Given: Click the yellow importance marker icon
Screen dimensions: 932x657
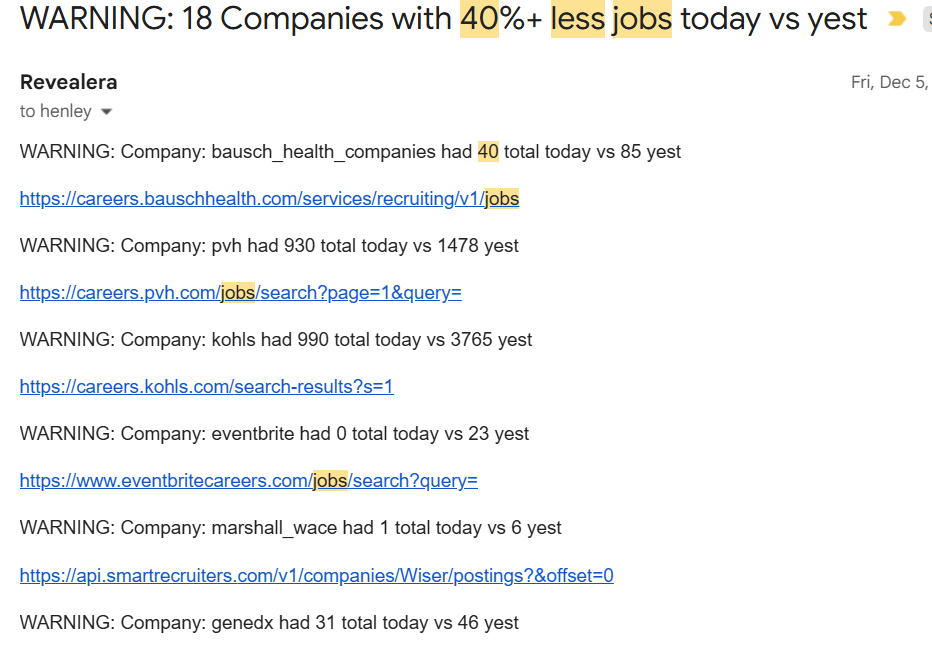Looking at the screenshot, I should [x=897, y=19].
